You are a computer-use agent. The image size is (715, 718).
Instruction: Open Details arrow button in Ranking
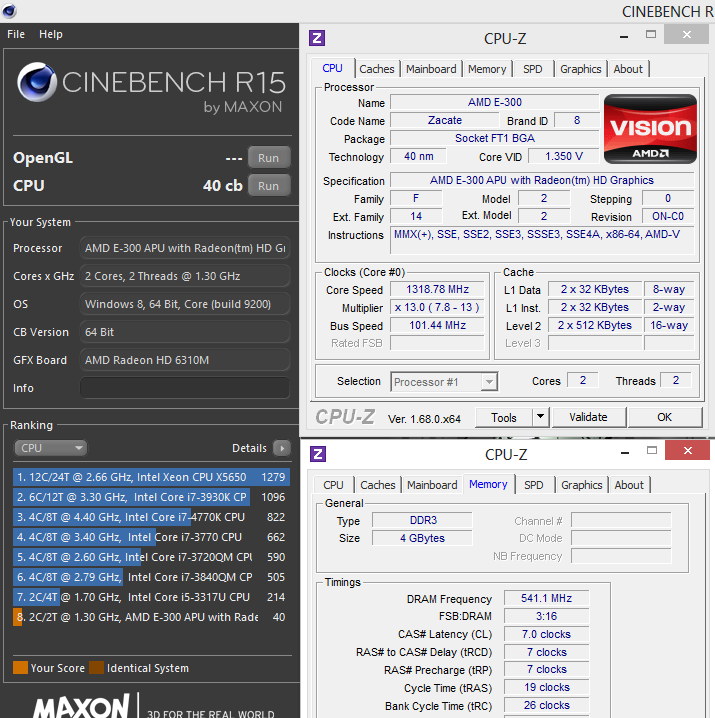click(282, 448)
